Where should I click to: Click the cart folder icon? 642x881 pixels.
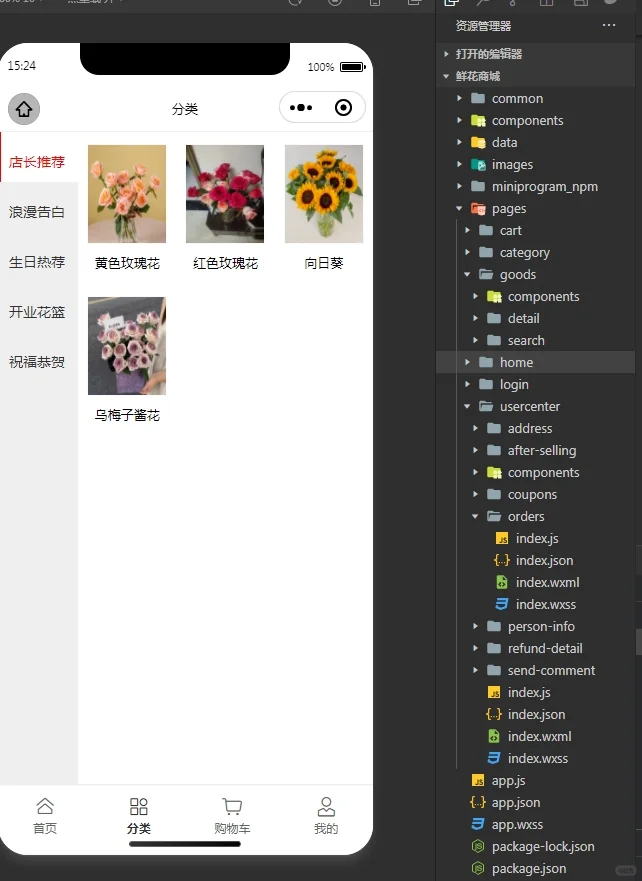coord(486,230)
